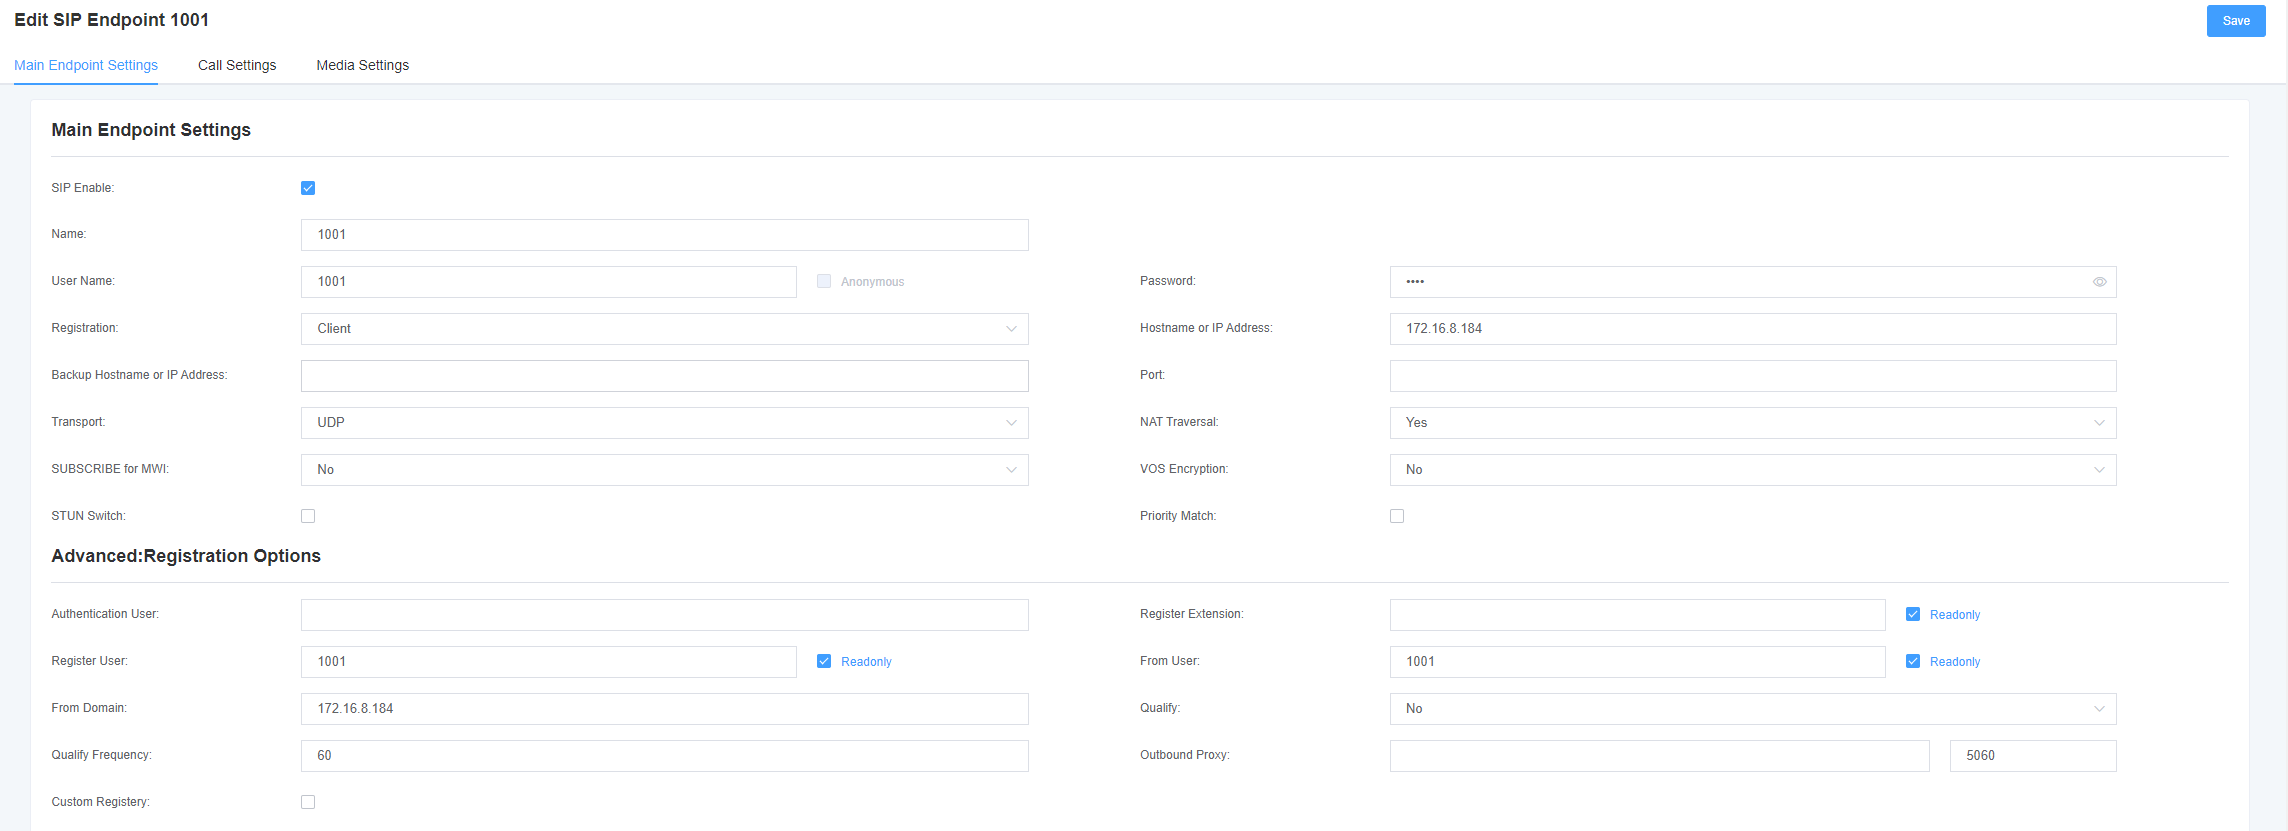Click the Backup Hostname or IP Address field

click(664, 376)
